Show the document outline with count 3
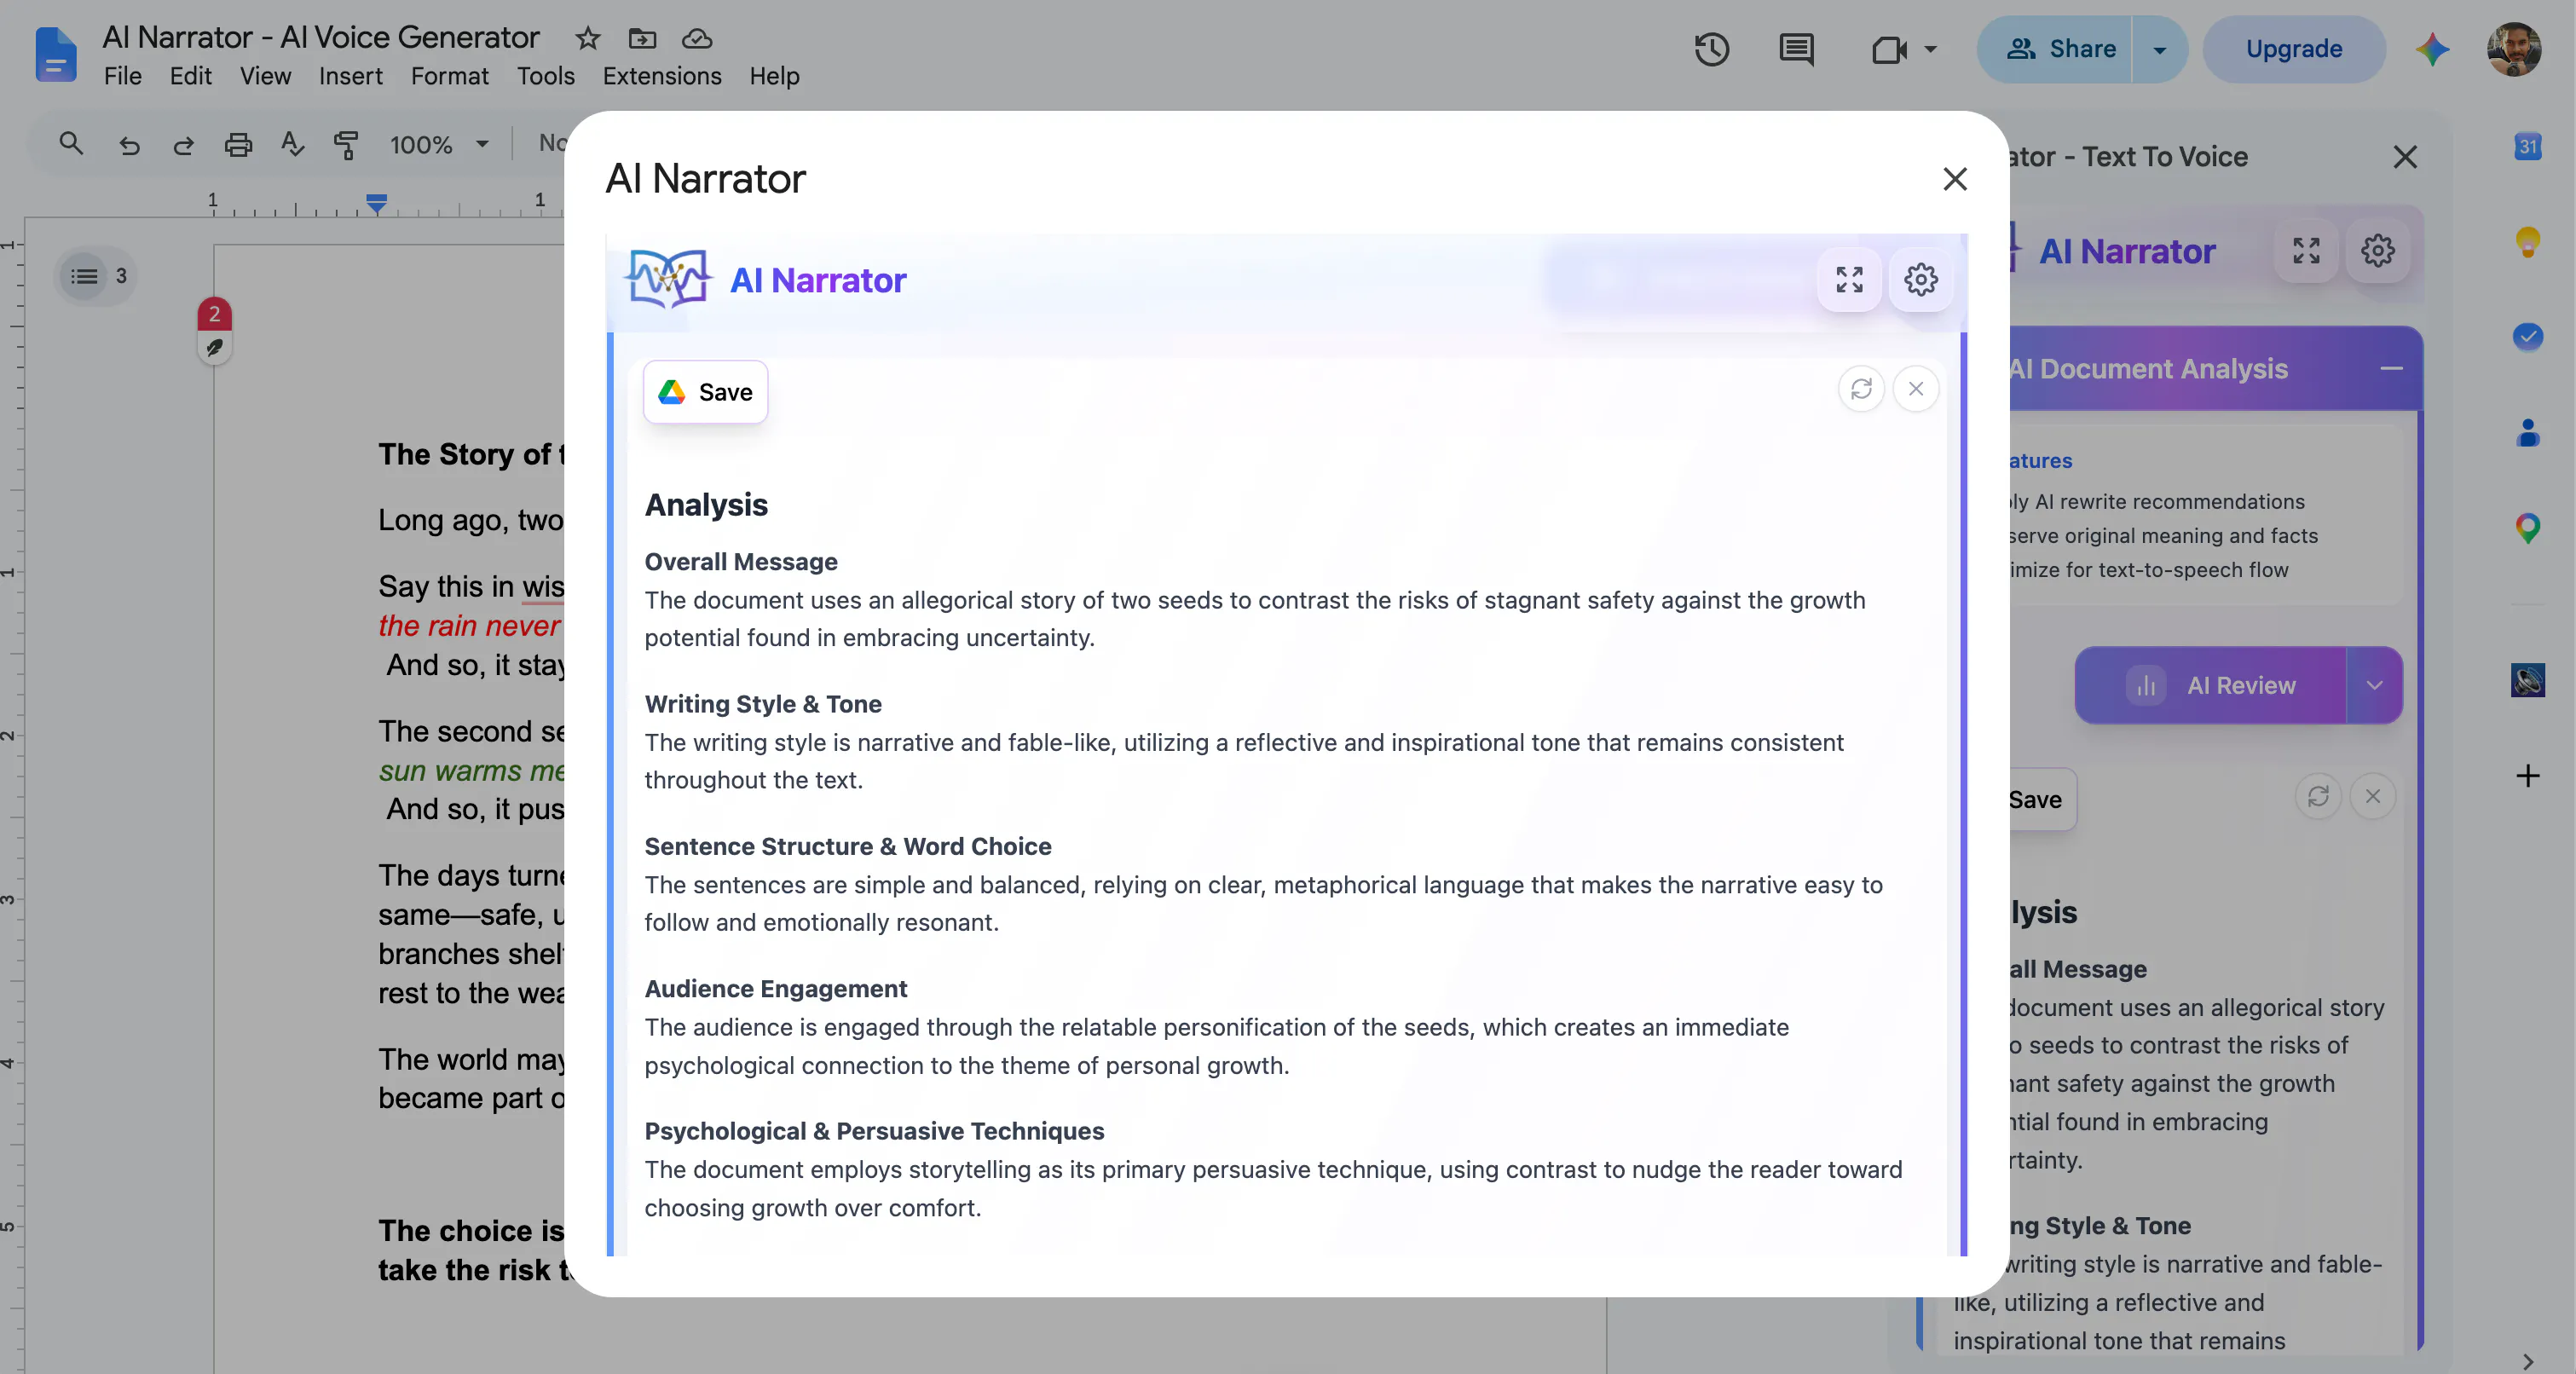Viewport: 2576px width, 1374px height. pyautogui.click(x=97, y=276)
